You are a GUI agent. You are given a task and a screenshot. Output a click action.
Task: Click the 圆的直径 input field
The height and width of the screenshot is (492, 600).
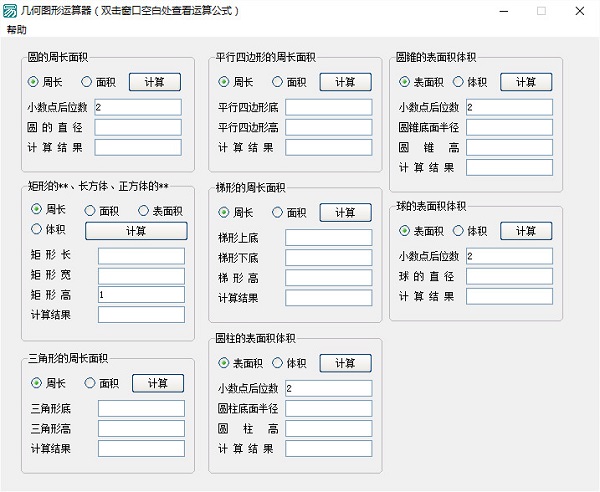(138, 127)
